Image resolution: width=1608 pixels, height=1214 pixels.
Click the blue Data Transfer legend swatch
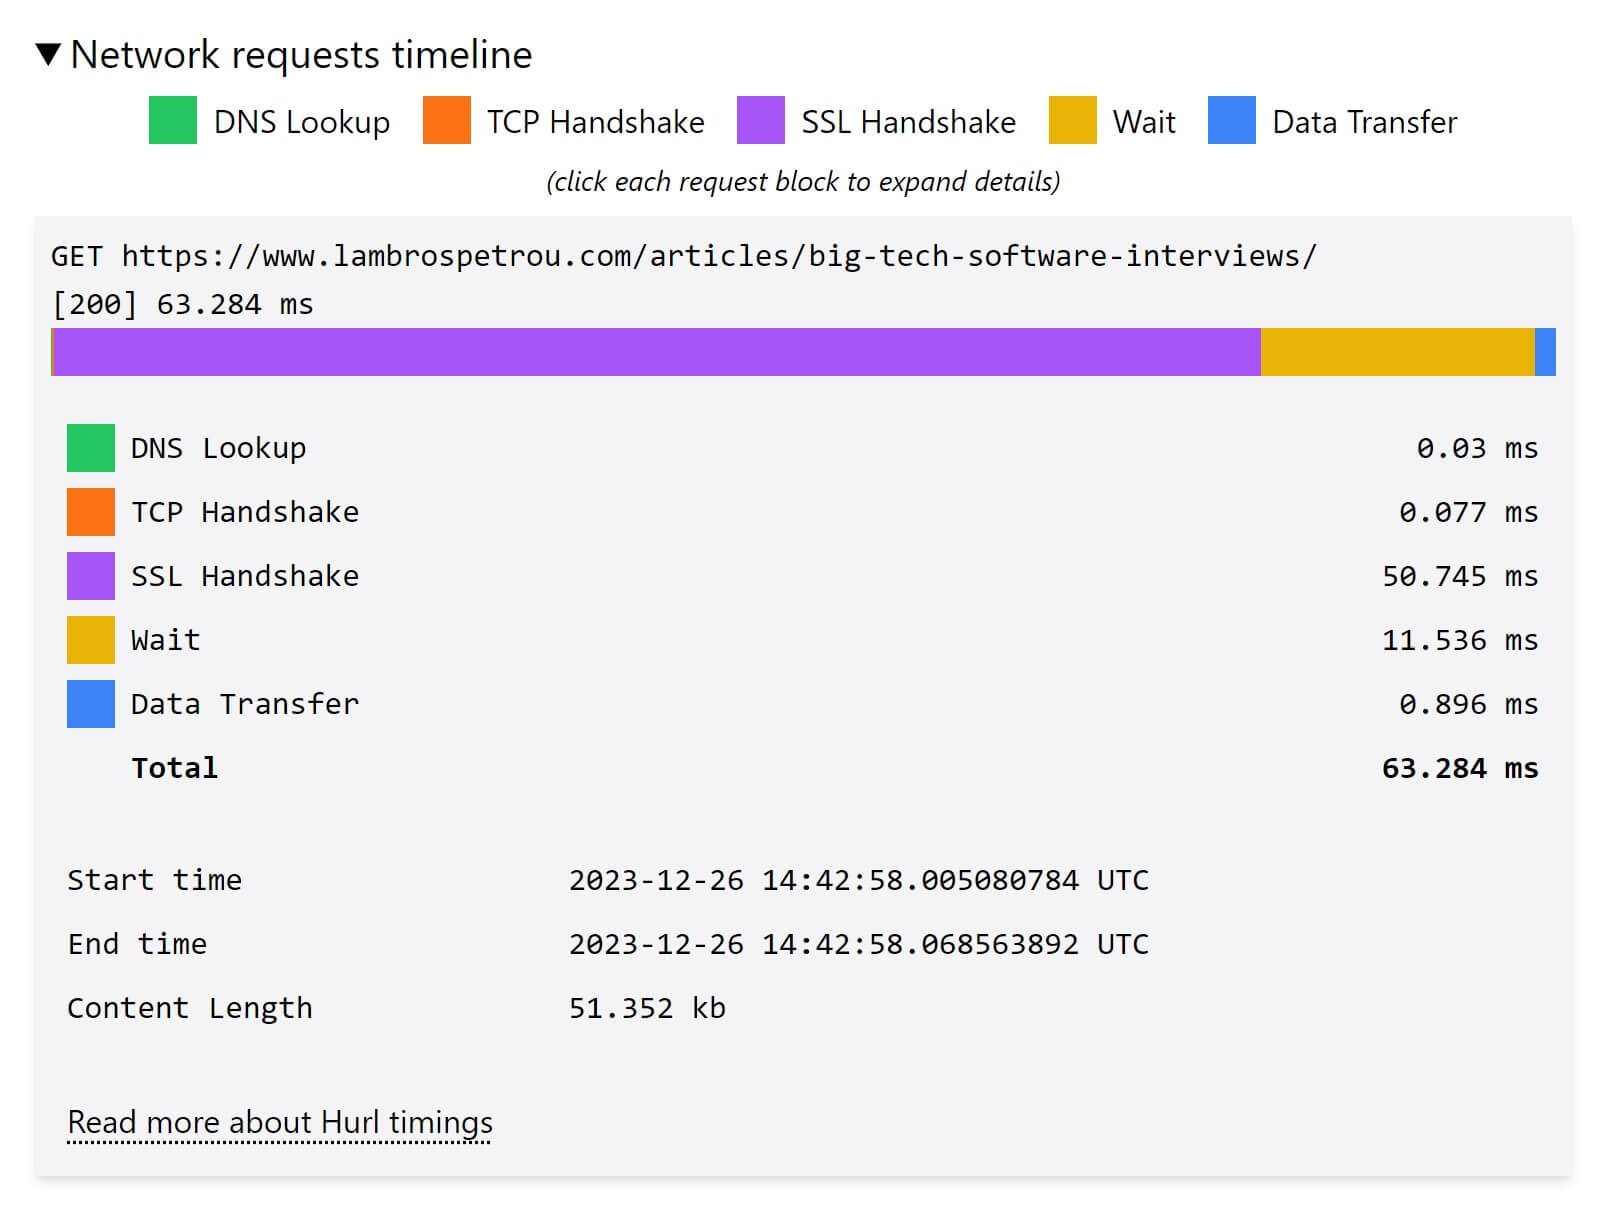(x=1230, y=121)
